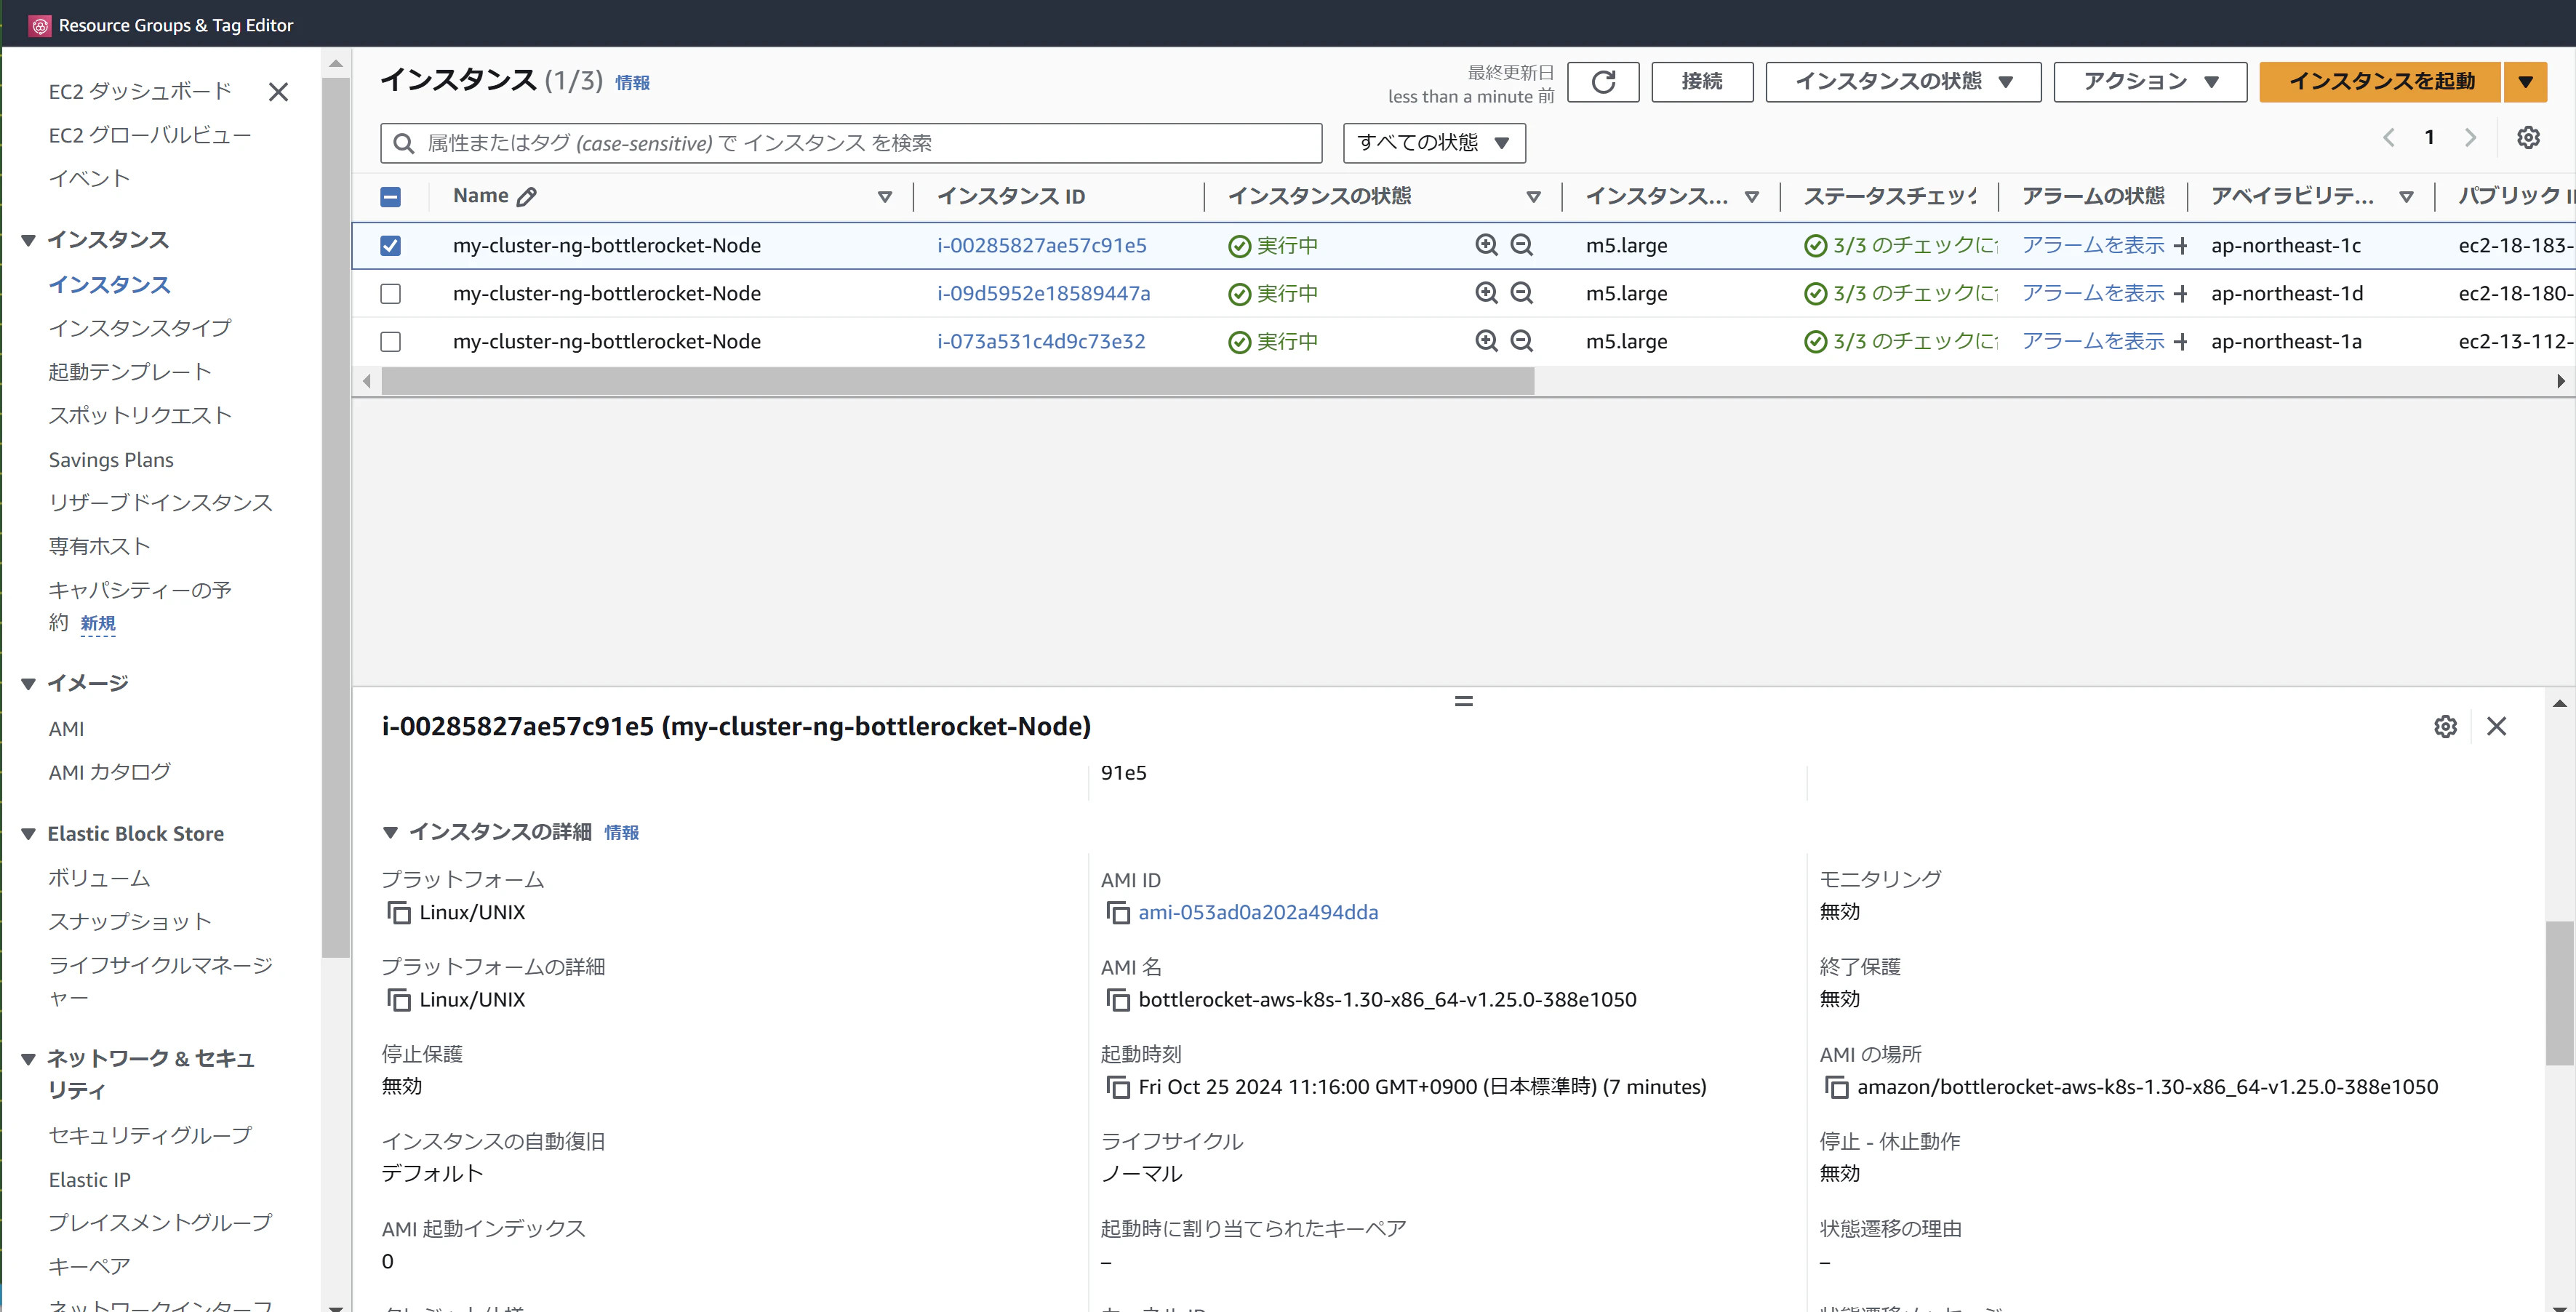
Task: Close the instance details panel
Action: [2496, 727]
